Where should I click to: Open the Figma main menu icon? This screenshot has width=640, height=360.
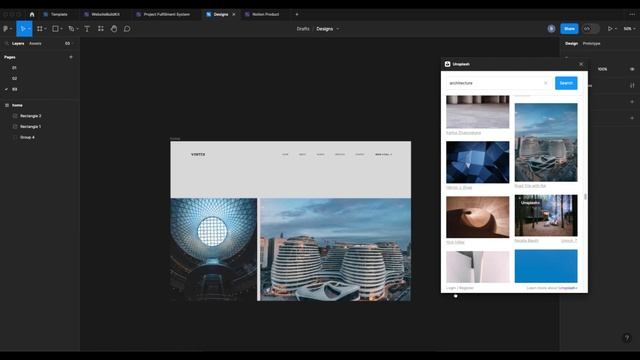coord(6,29)
